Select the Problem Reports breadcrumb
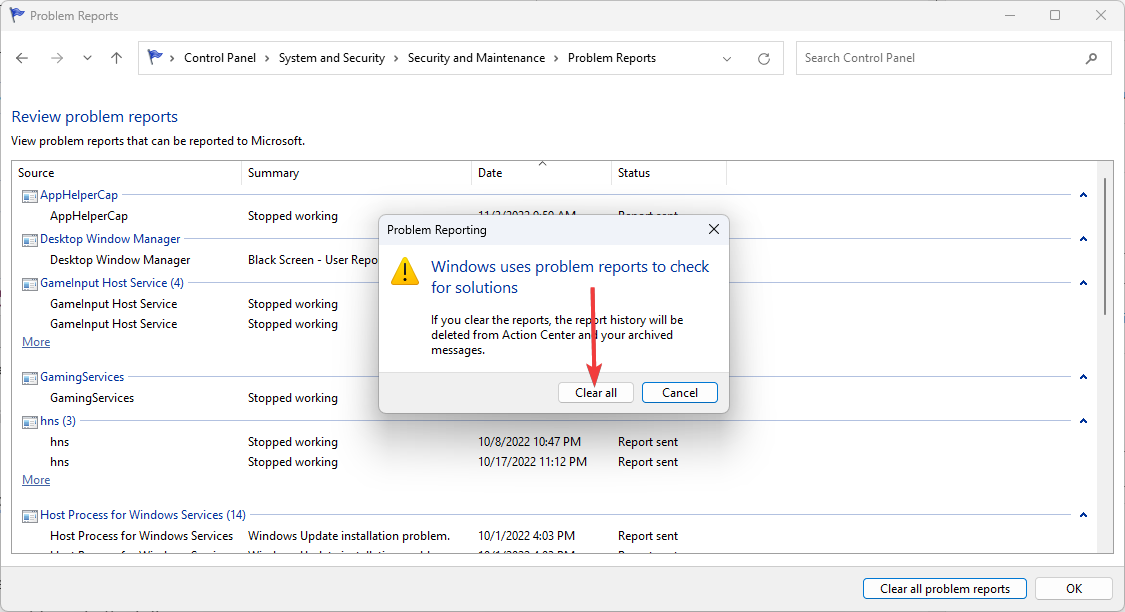 [612, 58]
